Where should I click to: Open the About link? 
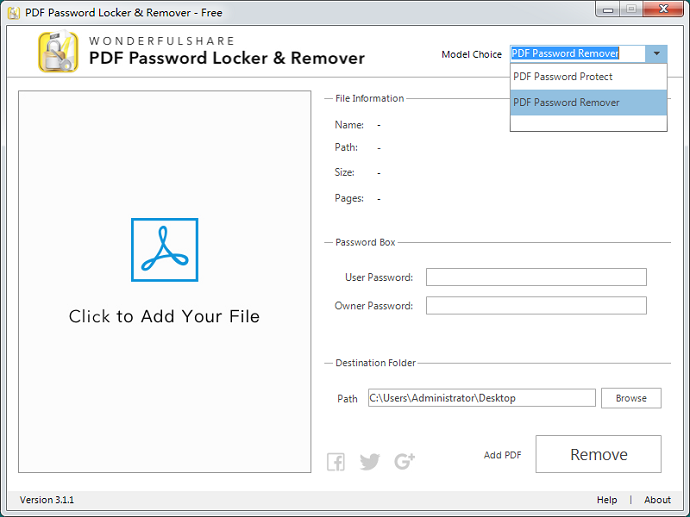657,500
